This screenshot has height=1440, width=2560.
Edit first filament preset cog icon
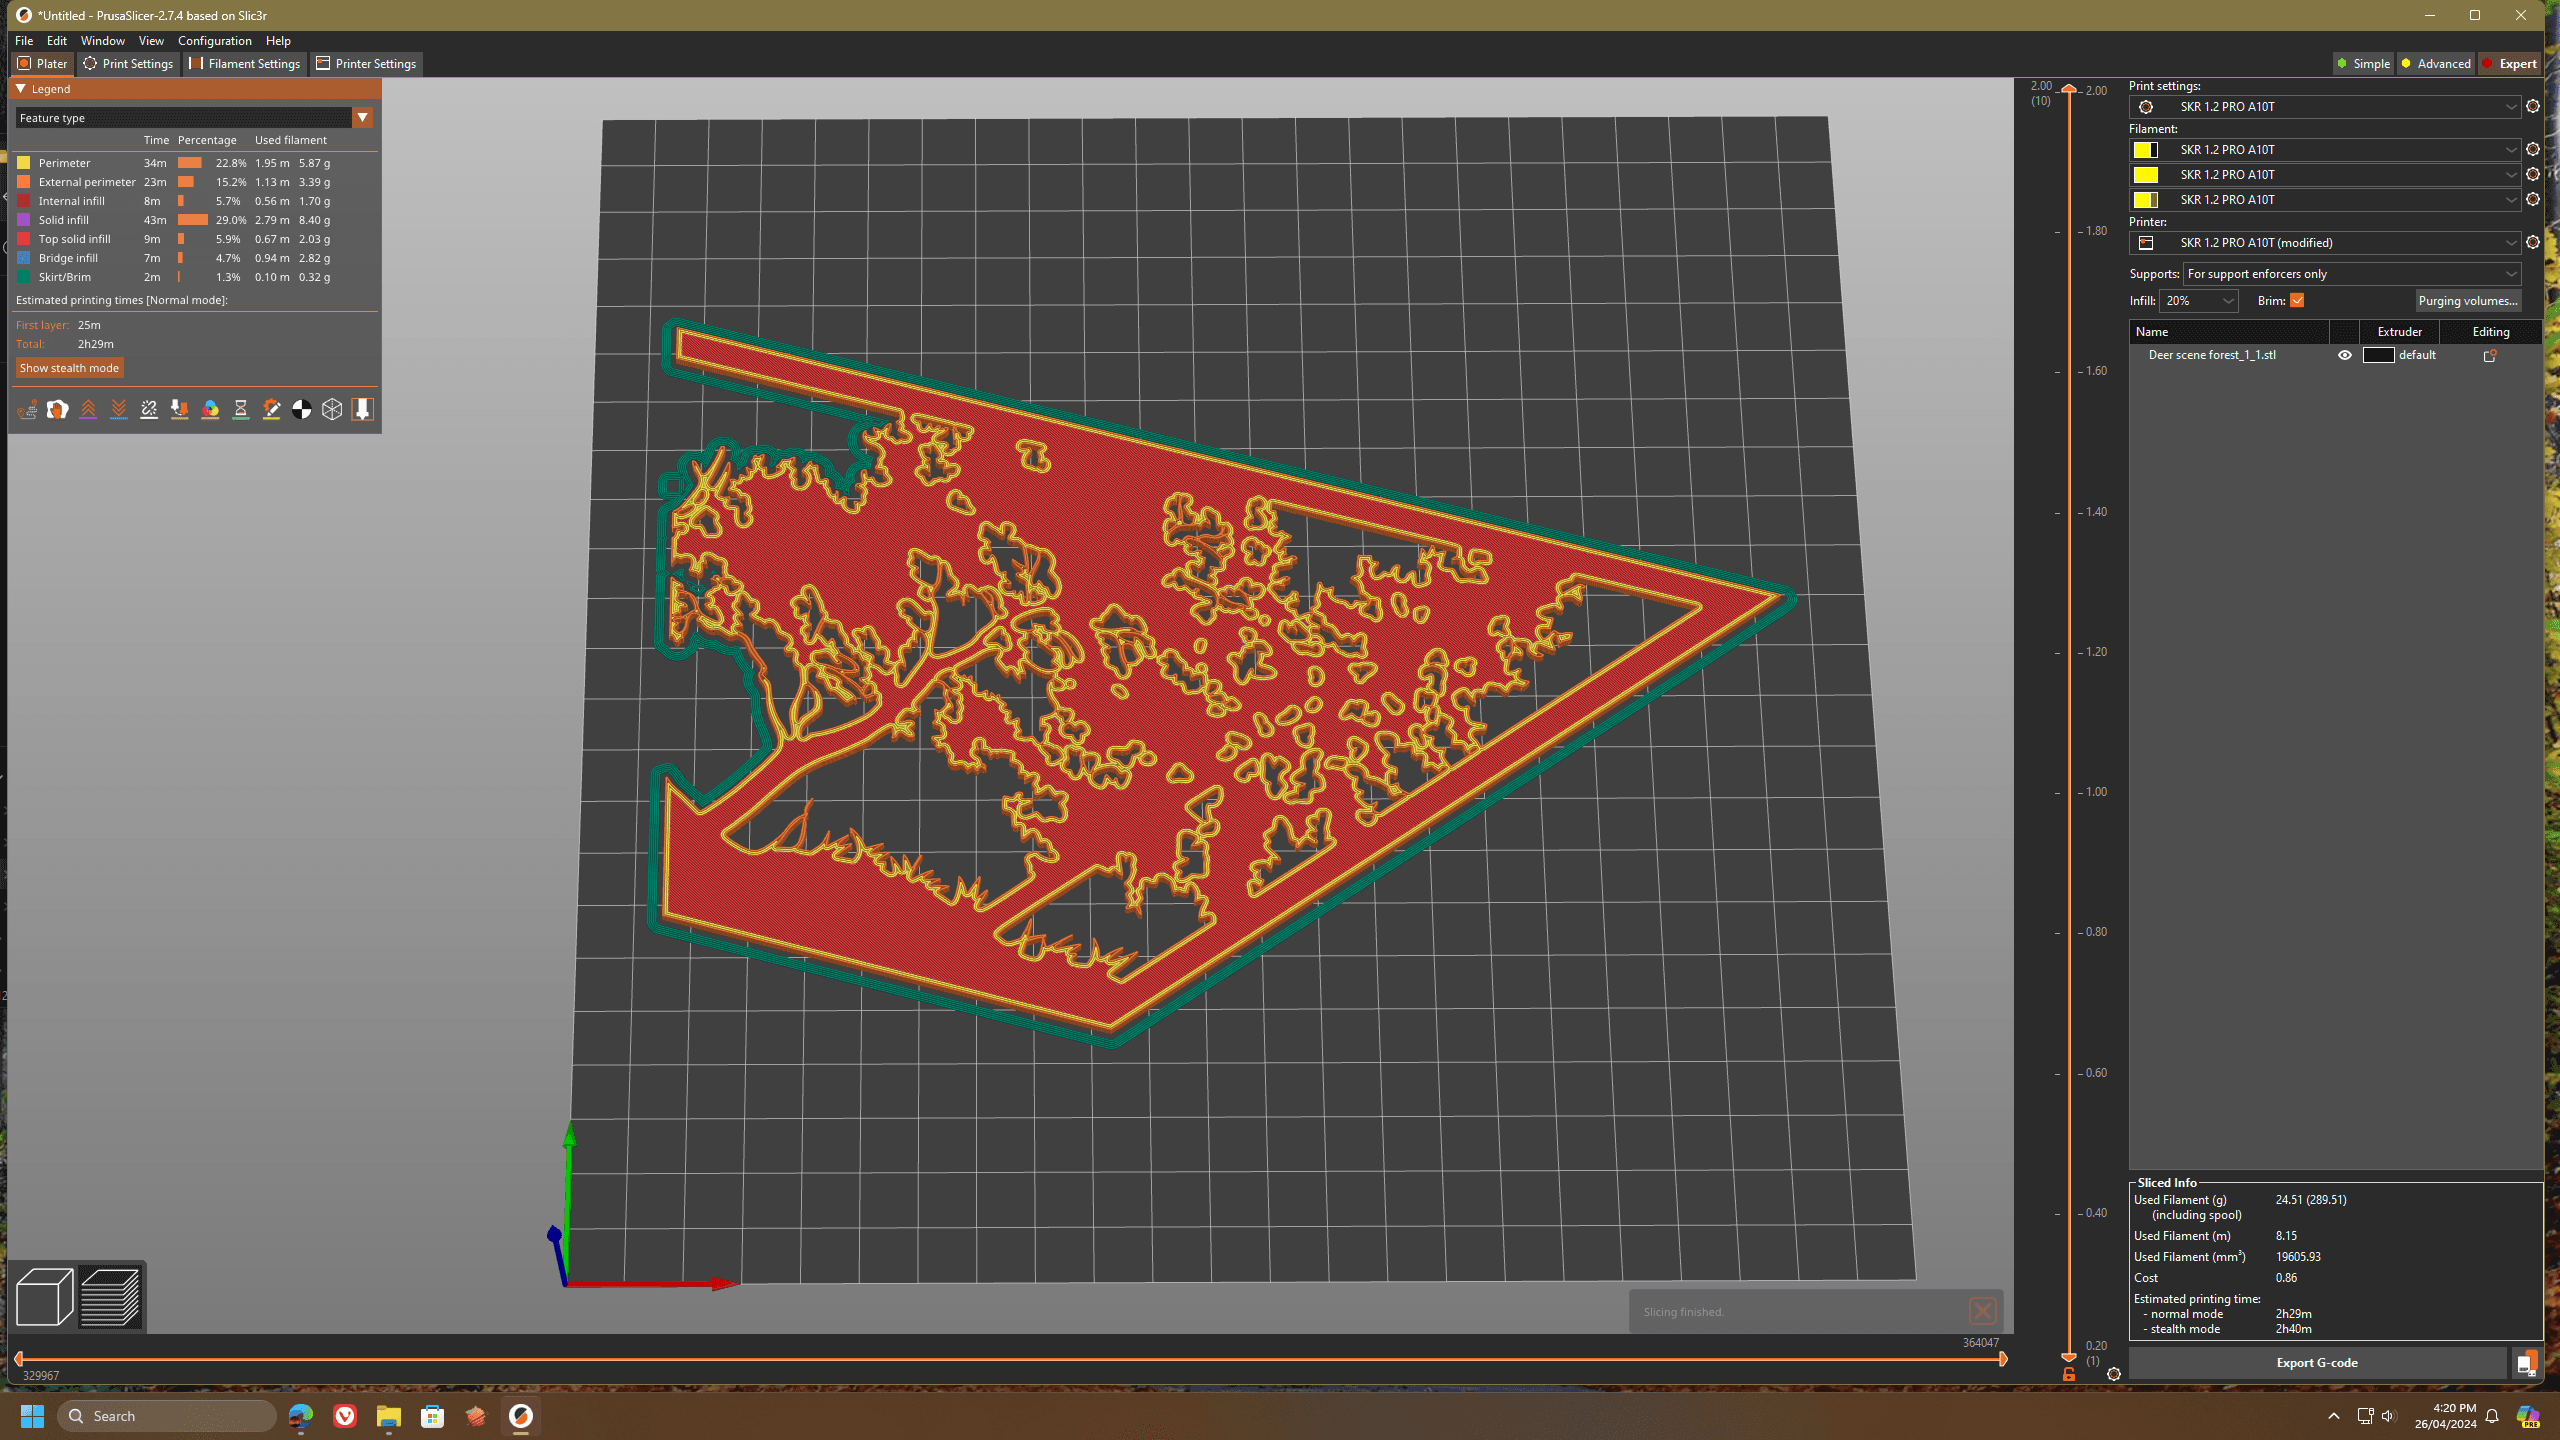click(2533, 149)
